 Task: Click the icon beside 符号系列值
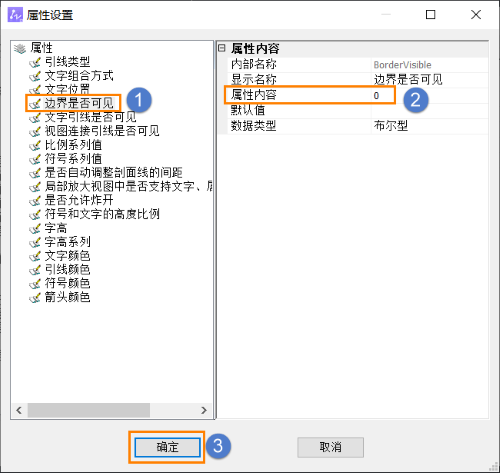point(35,159)
